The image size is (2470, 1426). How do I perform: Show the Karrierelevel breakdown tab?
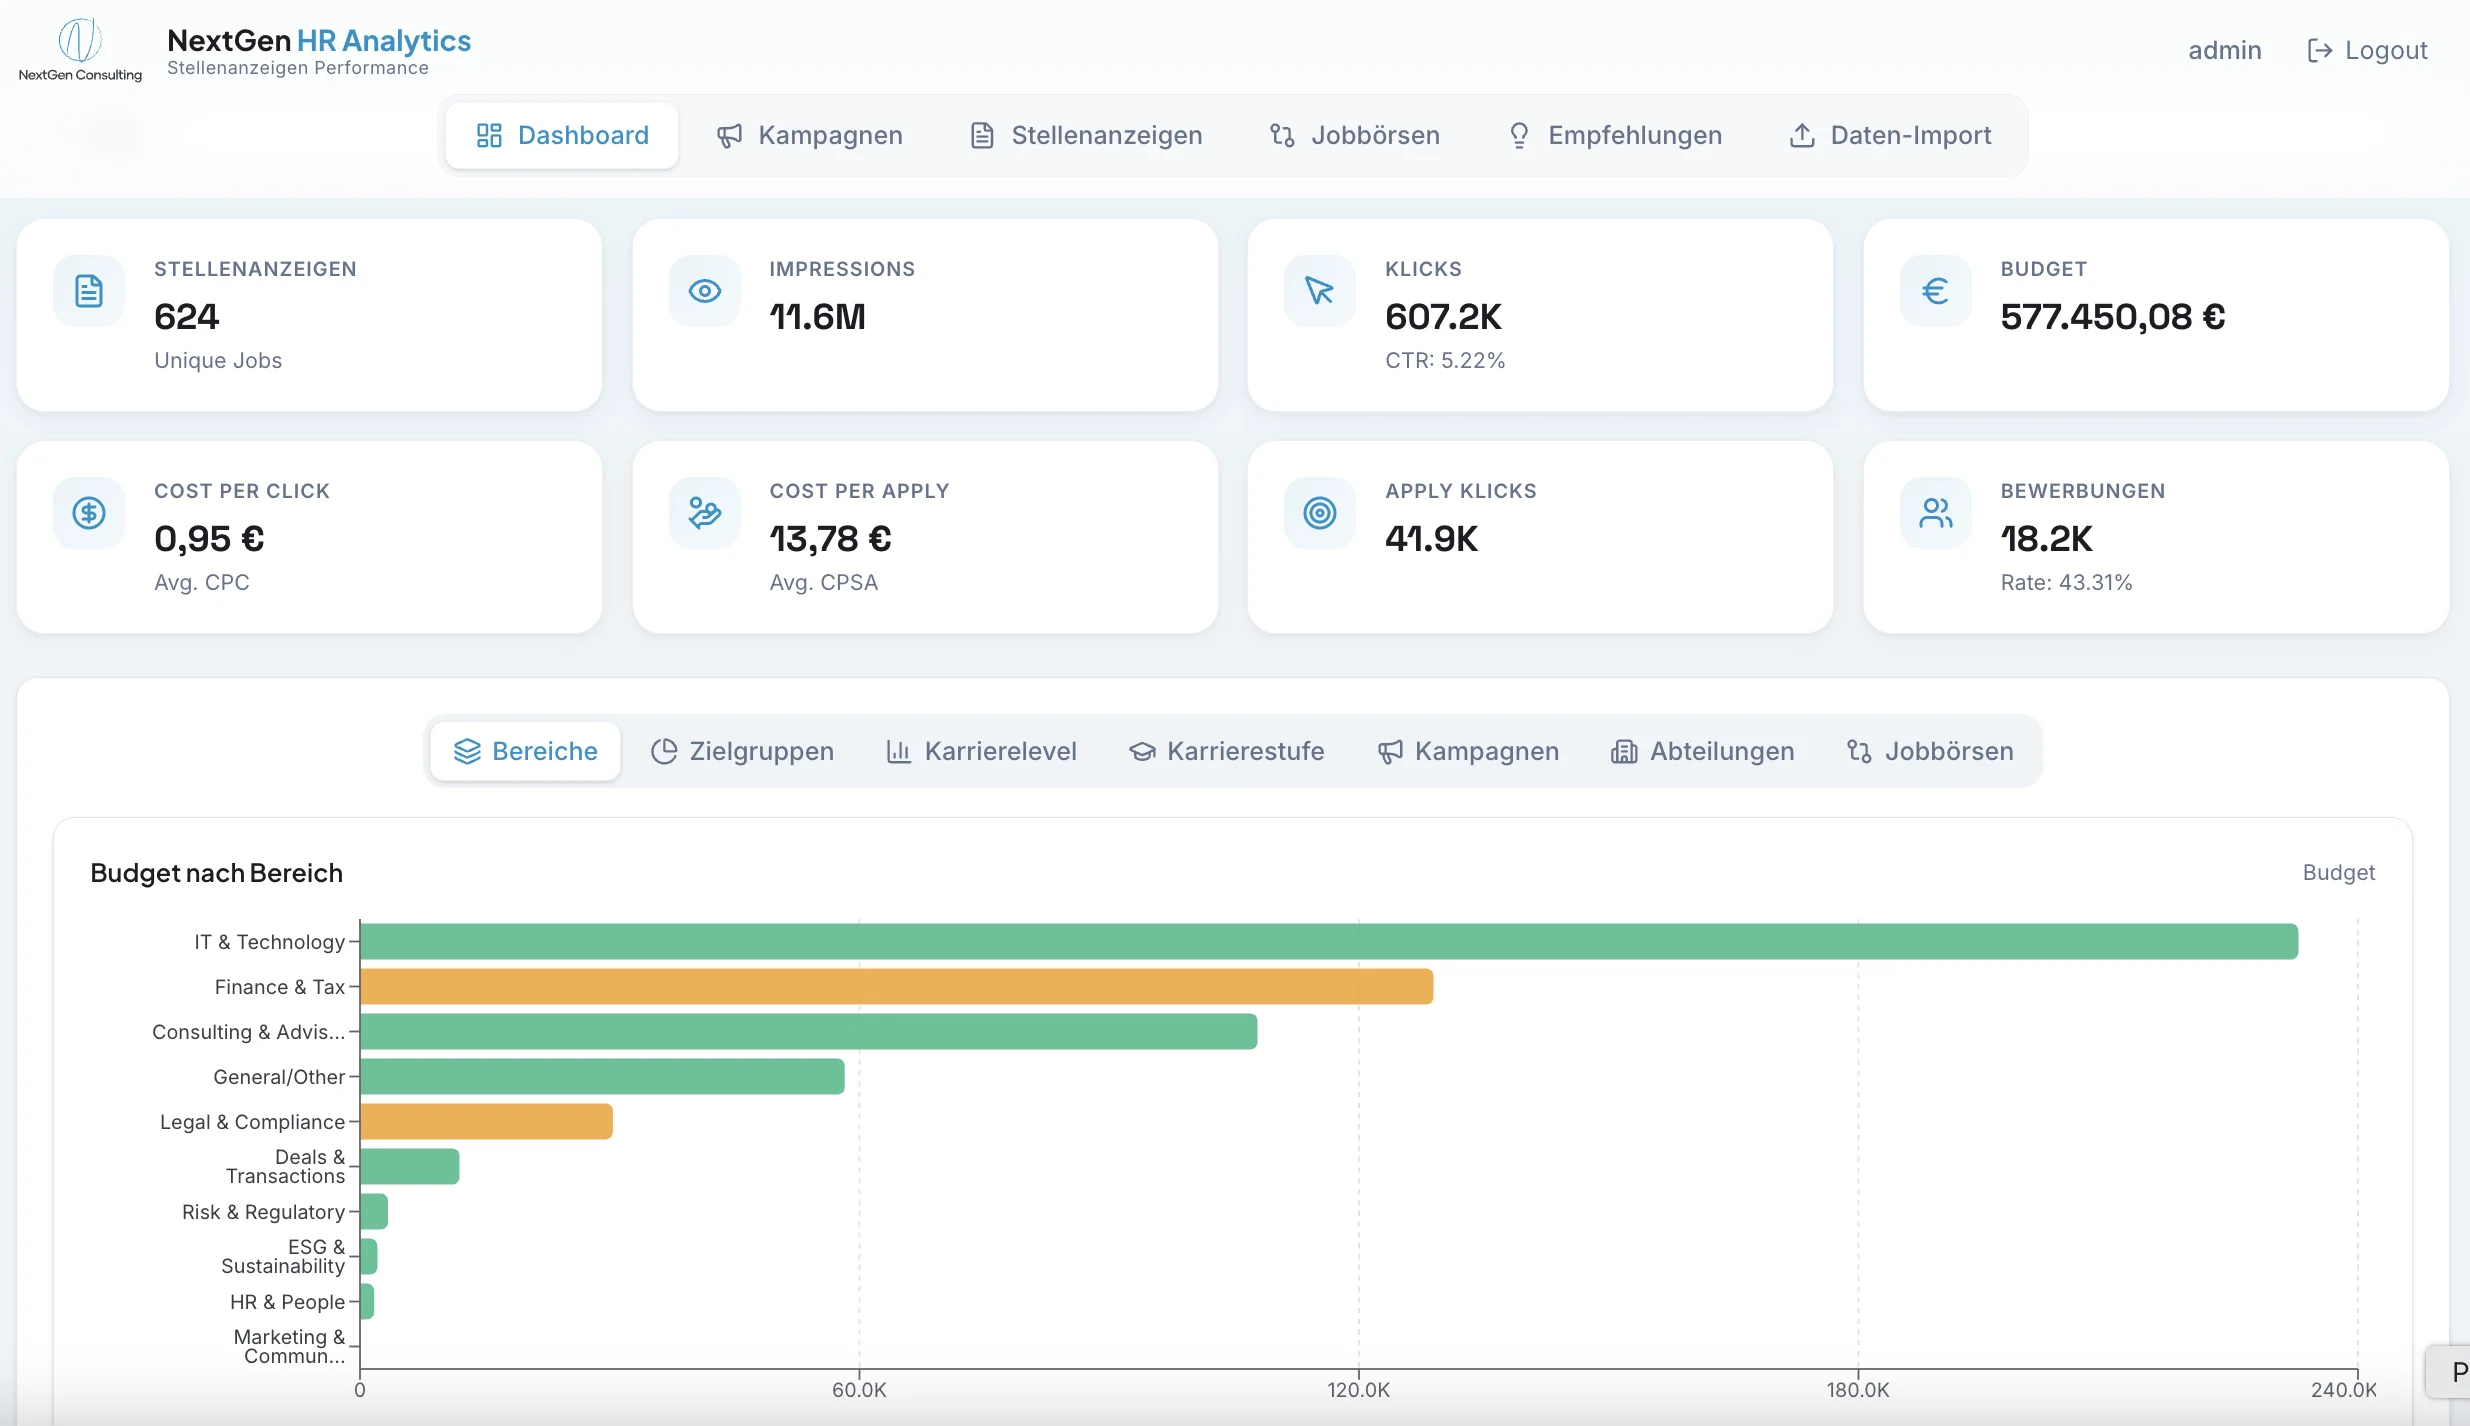pyautogui.click(x=982, y=751)
